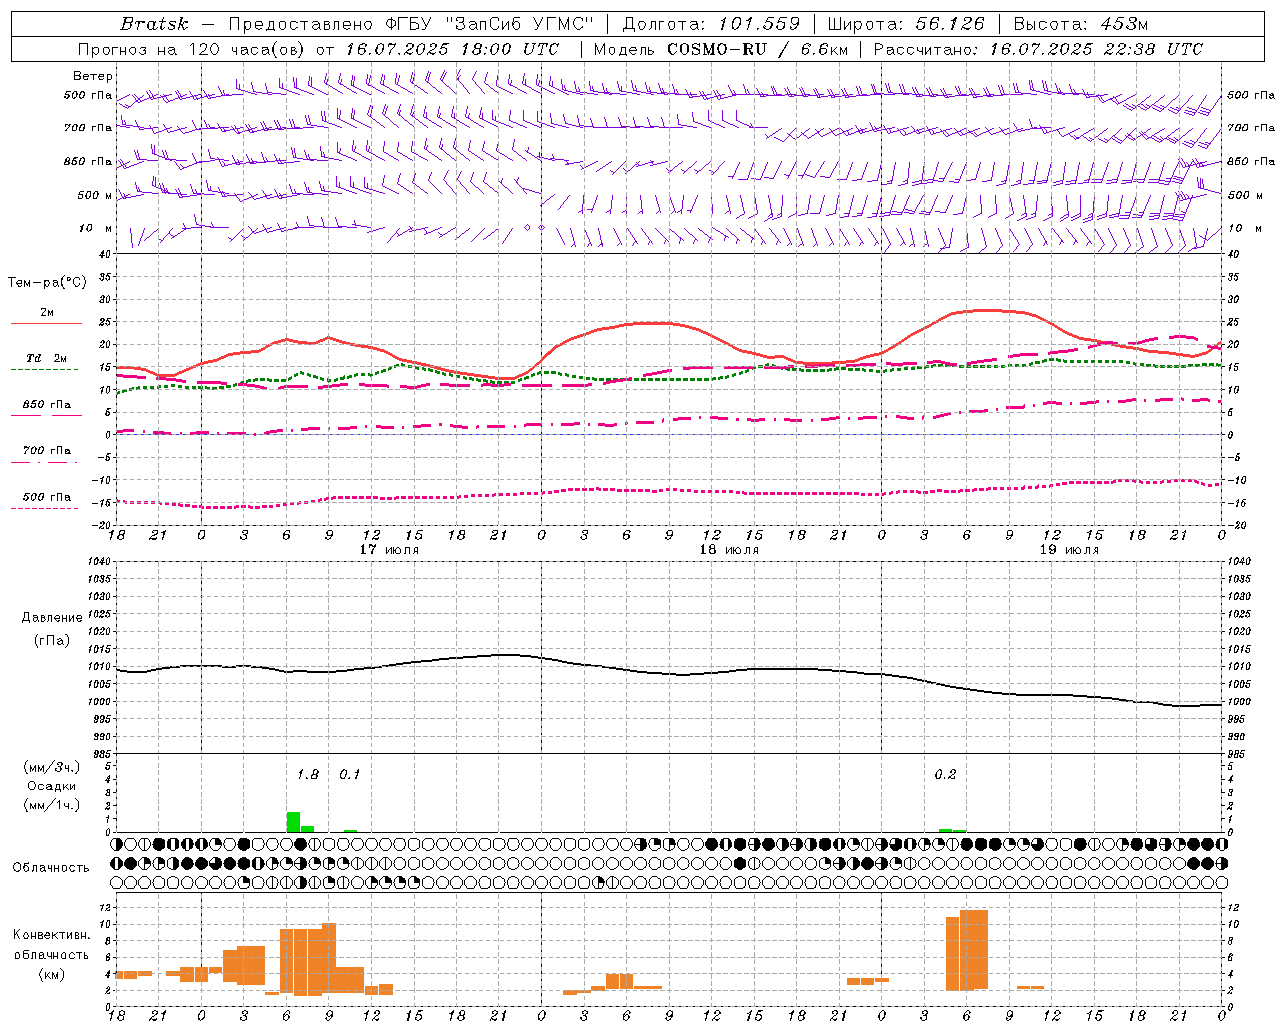The width and height of the screenshot is (1280, 1024).
Task: Click the 'Высота: 453м' elevation text
Action: click(x=1081, y=24)
